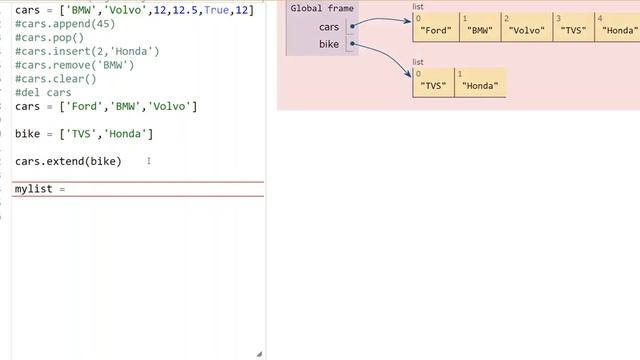
Task: Click the comment '#del cars'
Action: [x=43, y=93]
